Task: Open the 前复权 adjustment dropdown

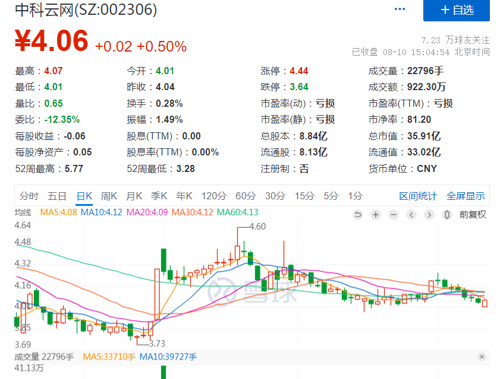Action: tap(473, 214)
